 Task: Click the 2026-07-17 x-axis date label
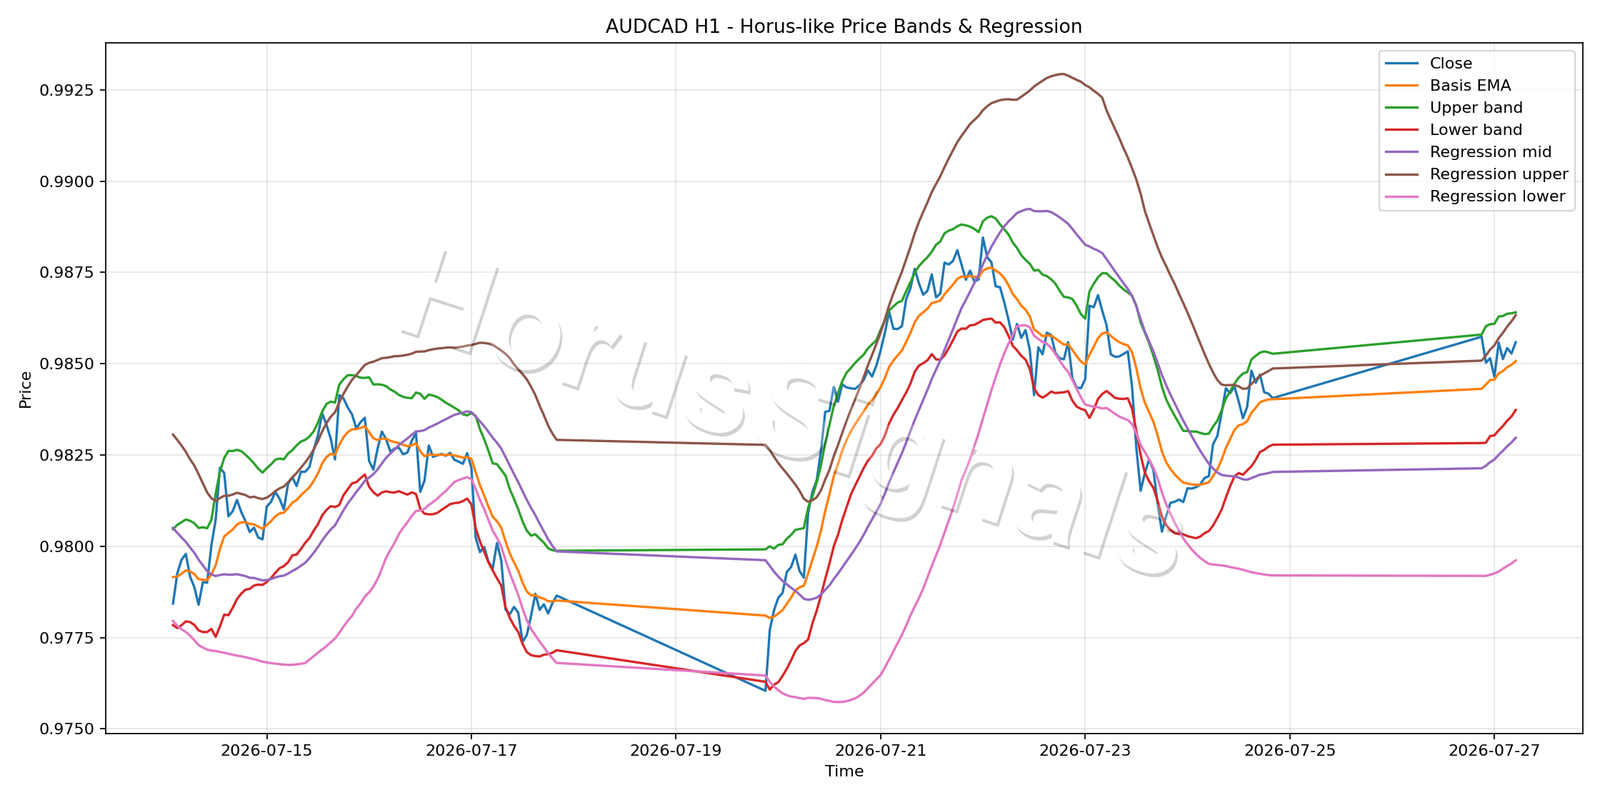pos(471,750)
